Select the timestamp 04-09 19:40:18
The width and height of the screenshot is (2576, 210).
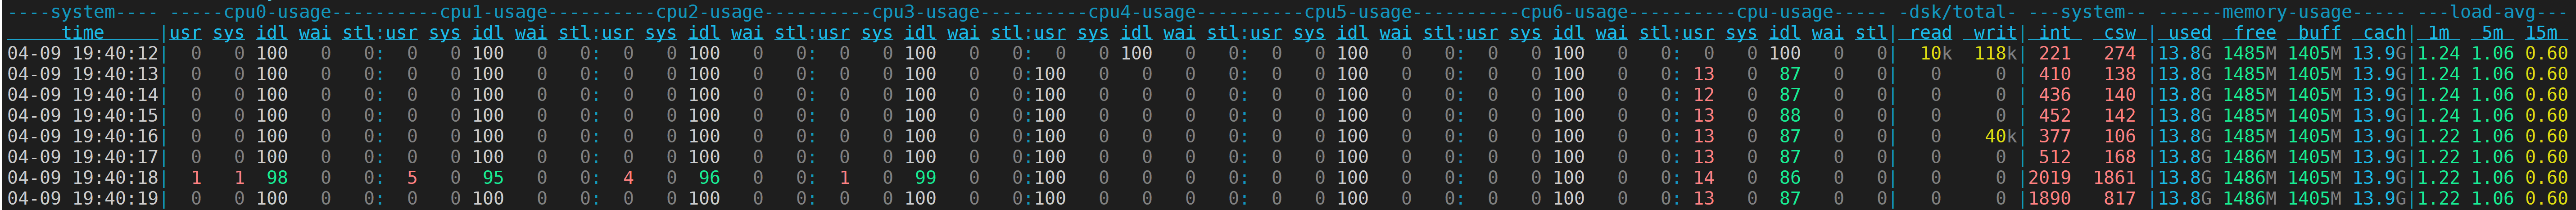83,178
